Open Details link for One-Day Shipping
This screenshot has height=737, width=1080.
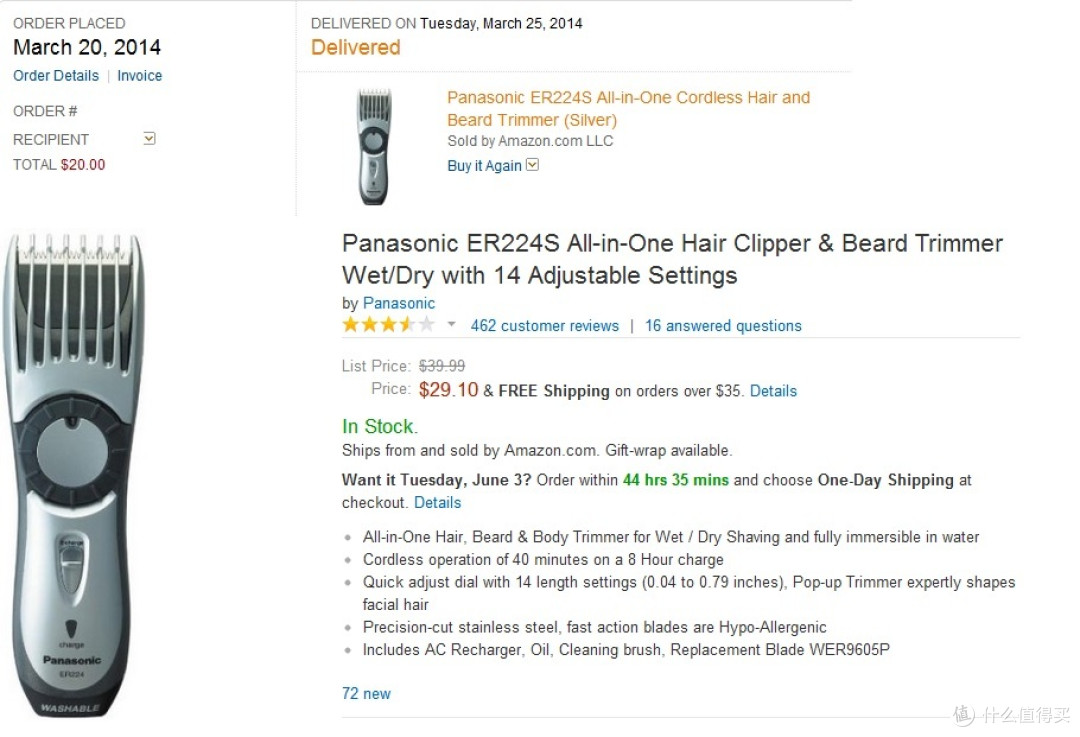437,503
